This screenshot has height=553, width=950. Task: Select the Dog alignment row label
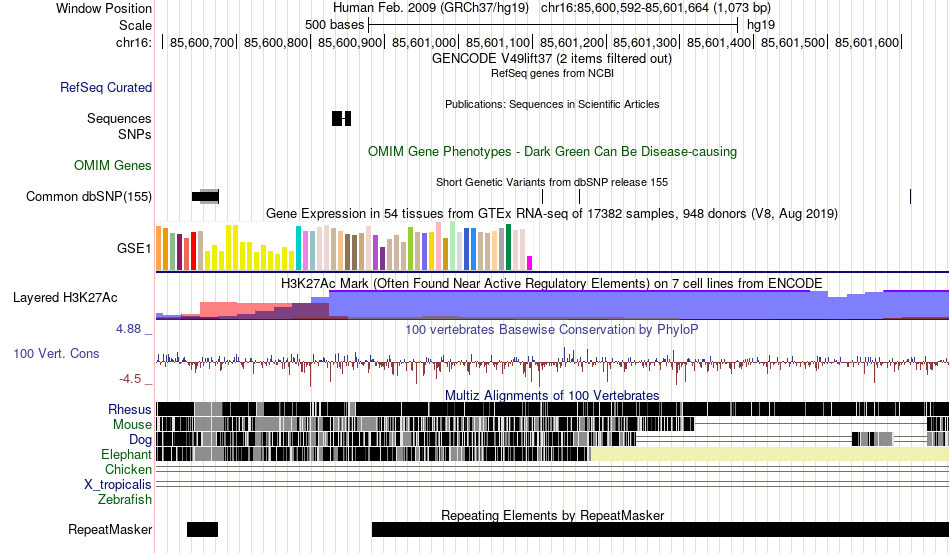coord(140,440)
